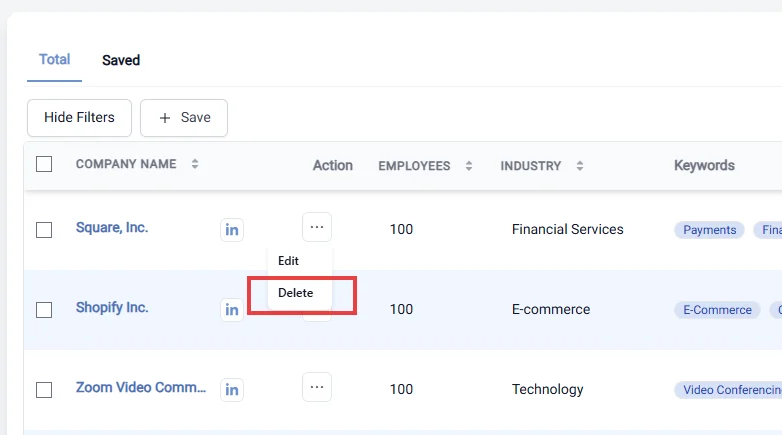Switch to the Saved tab
The height and width of the screenshot is (435, 782).
tap(121, 60)
